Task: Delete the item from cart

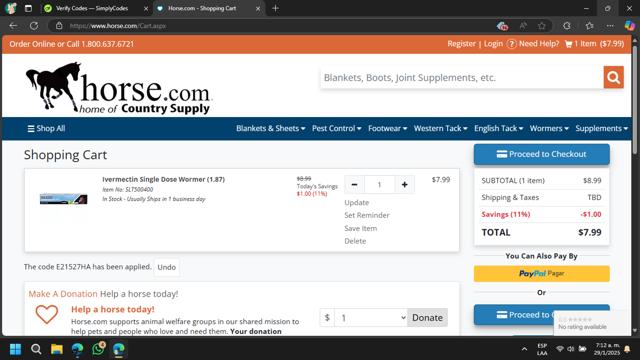Action: point(355,241)
